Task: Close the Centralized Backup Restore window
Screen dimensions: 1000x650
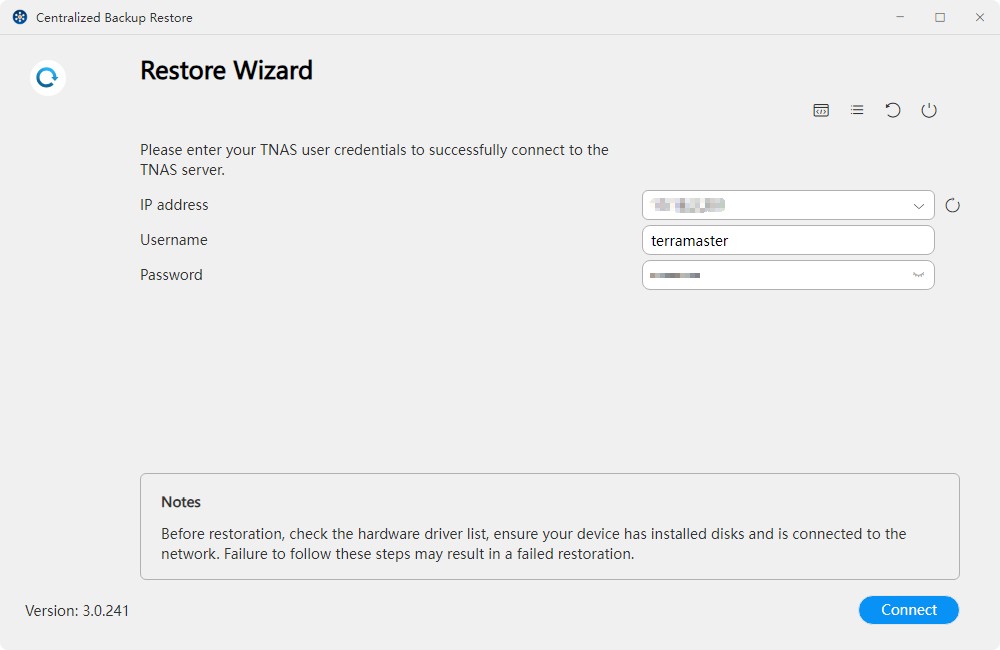Action: [979, 17]
